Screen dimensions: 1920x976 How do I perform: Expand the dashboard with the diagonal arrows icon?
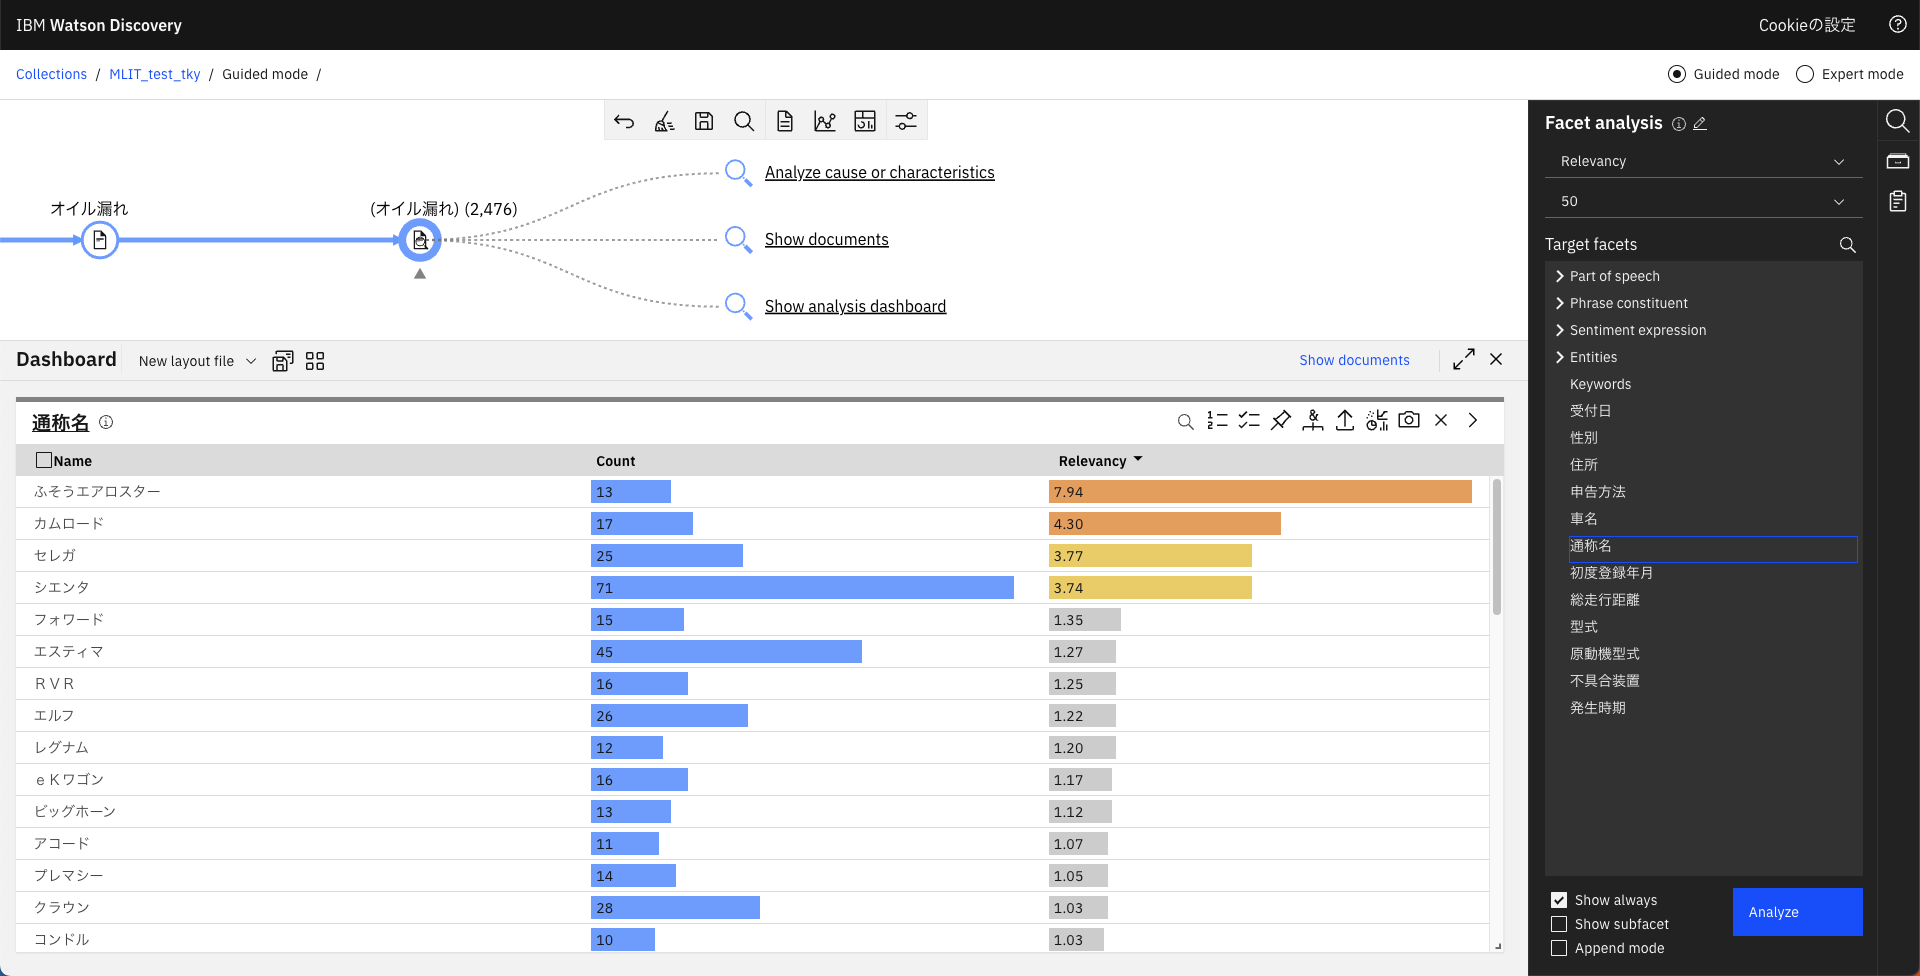tap(1464, 359)
